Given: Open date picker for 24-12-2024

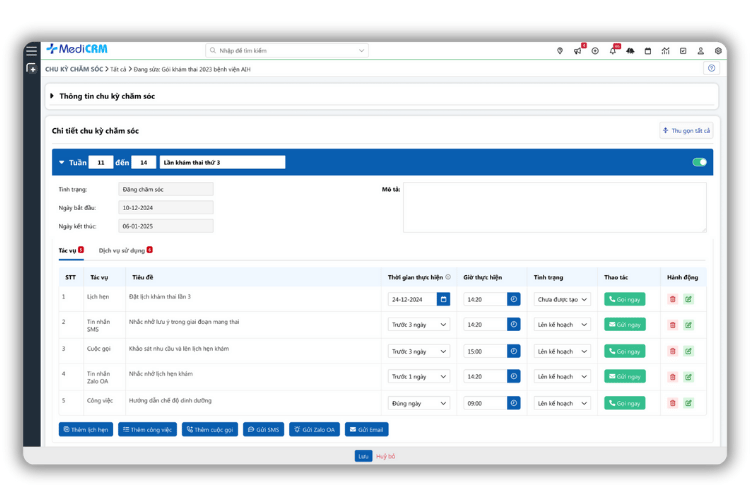Looking at the screenshot, I should click(x=443, y=299).
